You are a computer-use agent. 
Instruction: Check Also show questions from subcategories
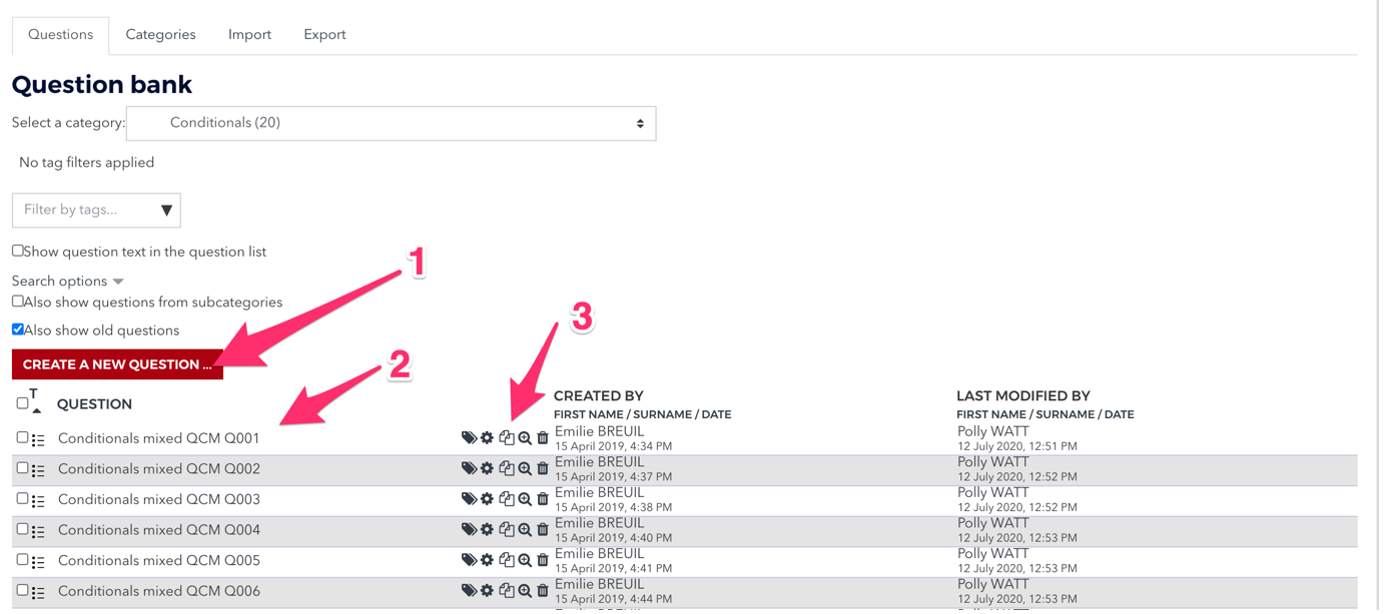click(18, 301)
